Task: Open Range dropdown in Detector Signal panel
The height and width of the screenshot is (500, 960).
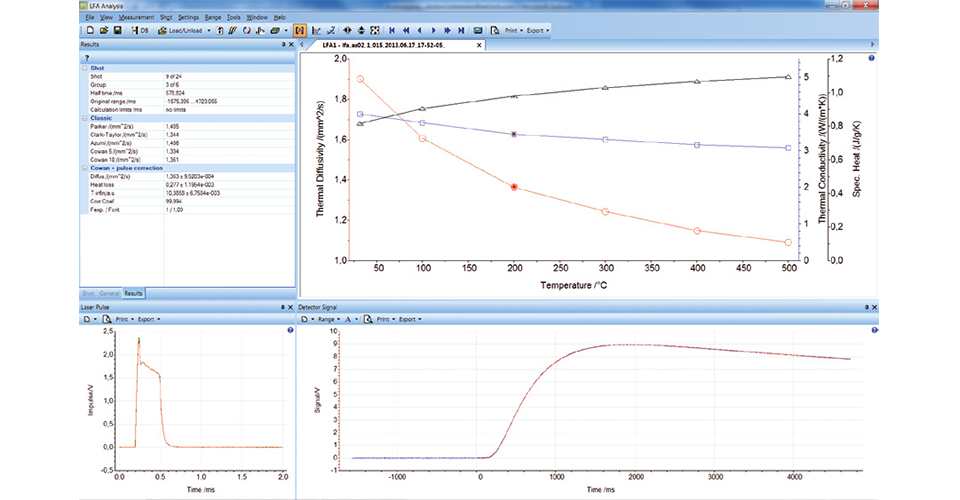Action: pyautogui.click(x=328, y=318)
